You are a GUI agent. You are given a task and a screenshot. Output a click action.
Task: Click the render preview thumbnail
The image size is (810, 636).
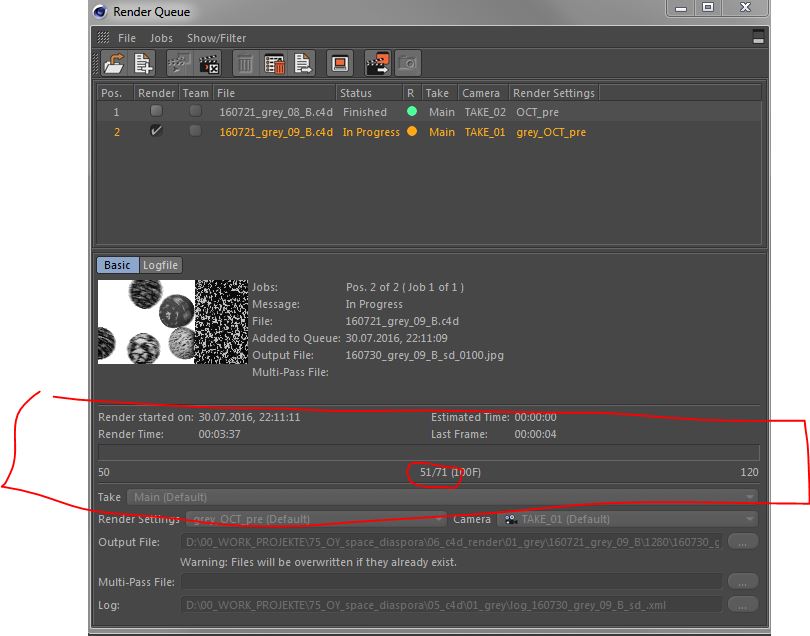173,322
